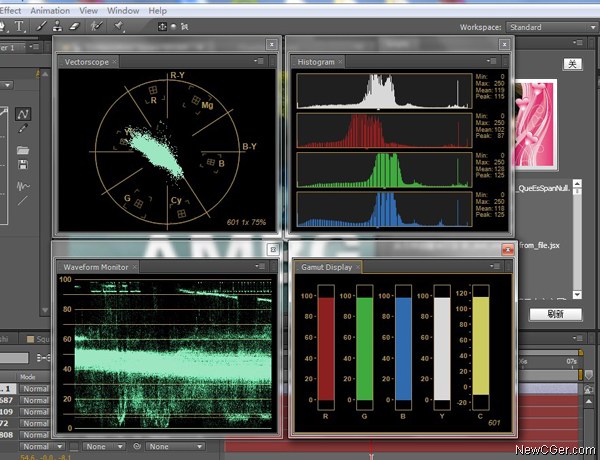
Task: Click the pick whip spiral icon
Action: 137,446
